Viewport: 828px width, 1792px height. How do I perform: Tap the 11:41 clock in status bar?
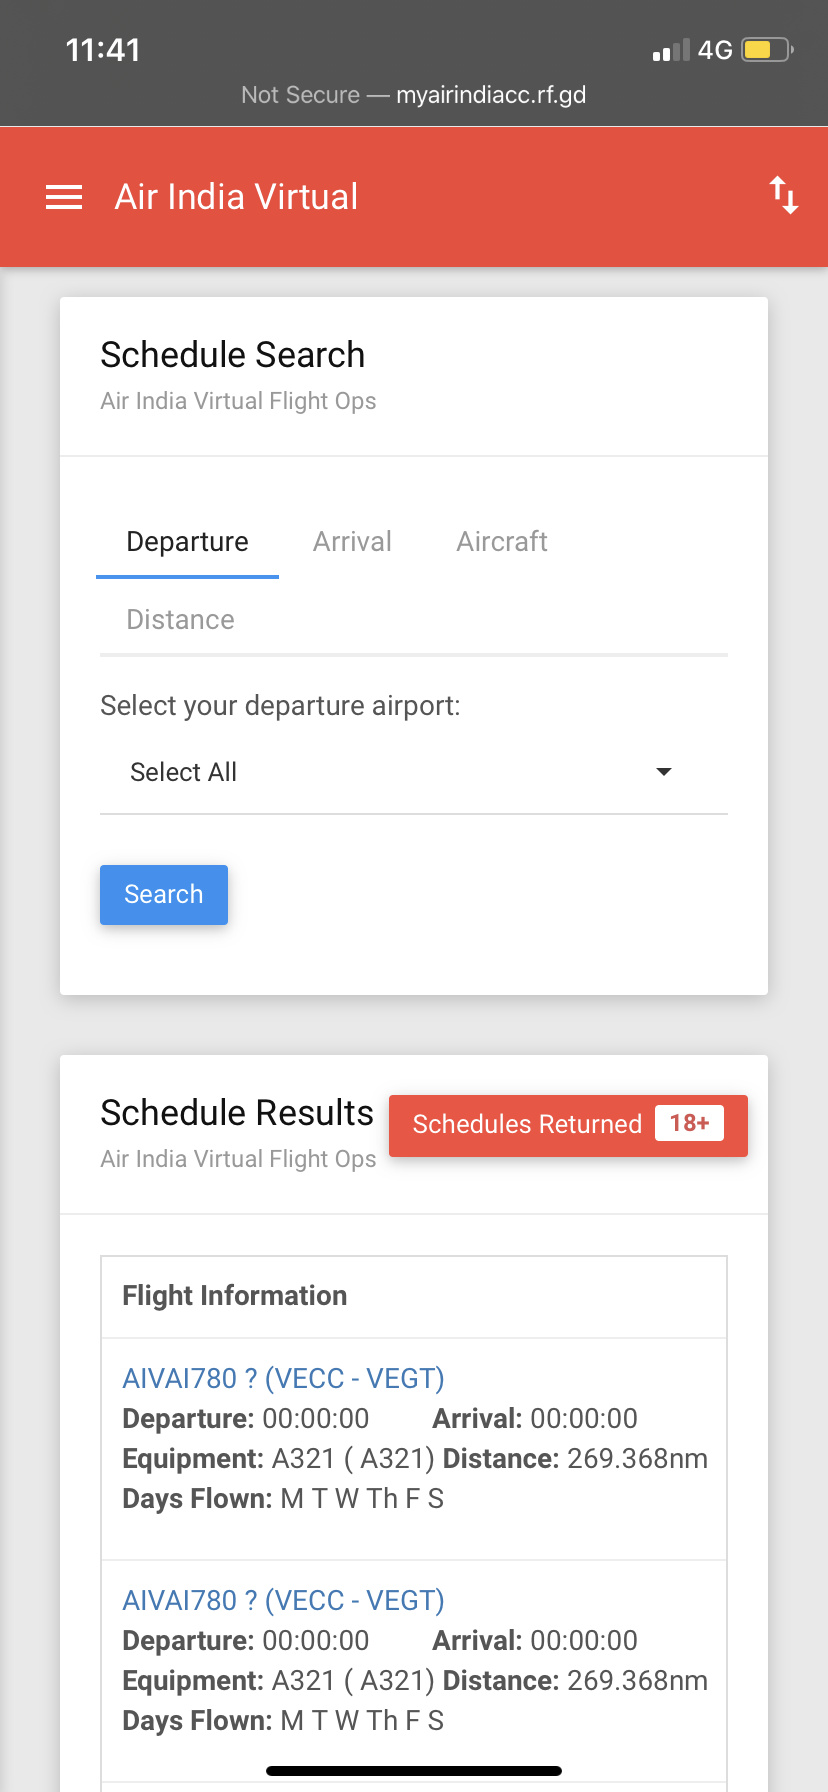(103, 50)
